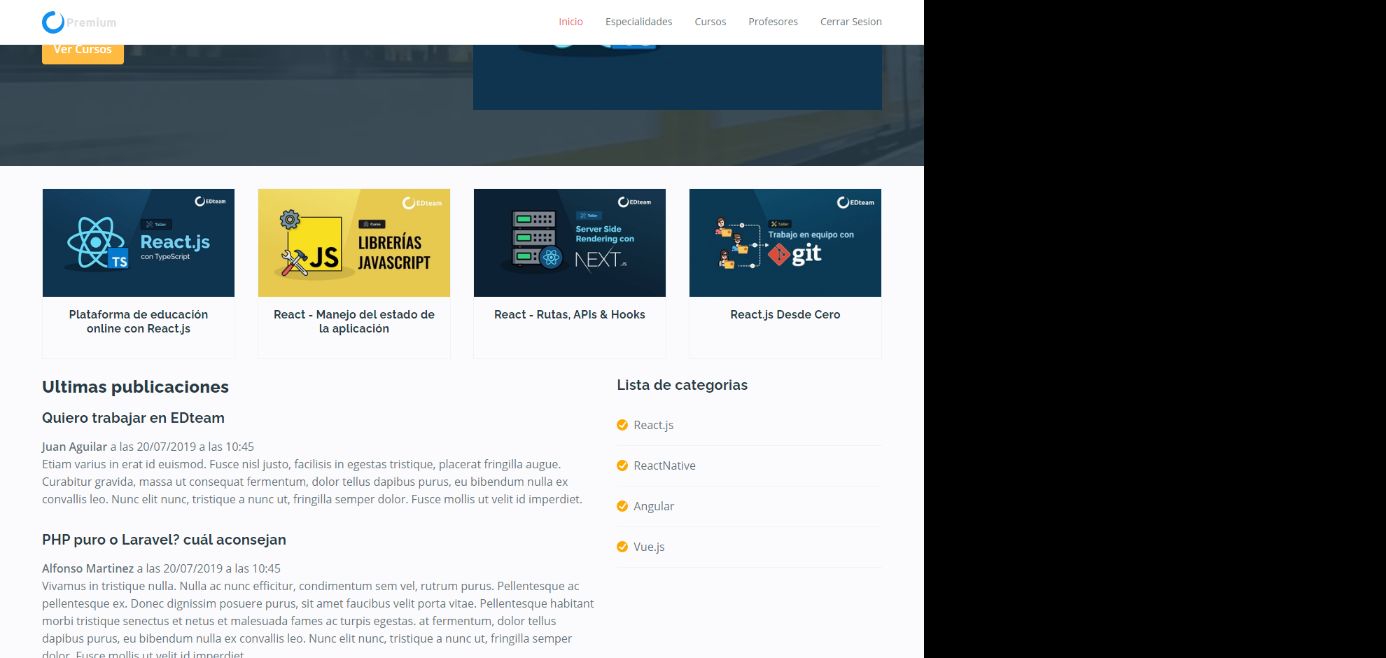Screen dimensions: 1386x658
Task: Click the checkmark icon beside ReactNative
Action: pyautogui.click(x=622, y=466)
